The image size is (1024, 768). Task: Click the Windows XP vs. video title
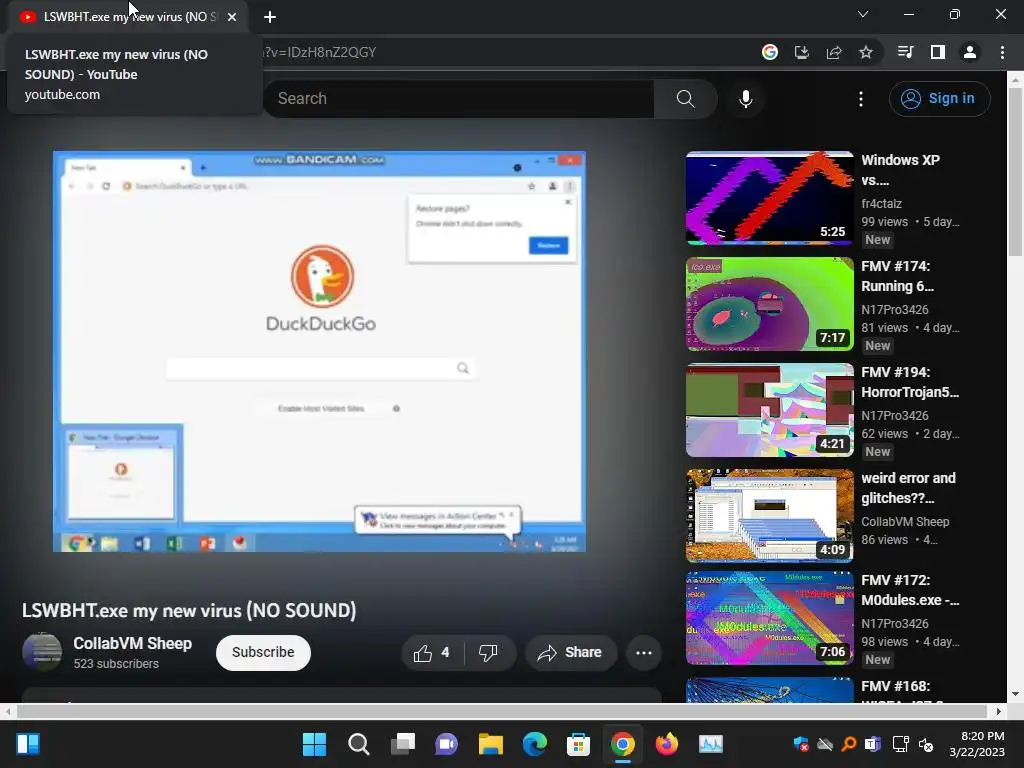901,170
